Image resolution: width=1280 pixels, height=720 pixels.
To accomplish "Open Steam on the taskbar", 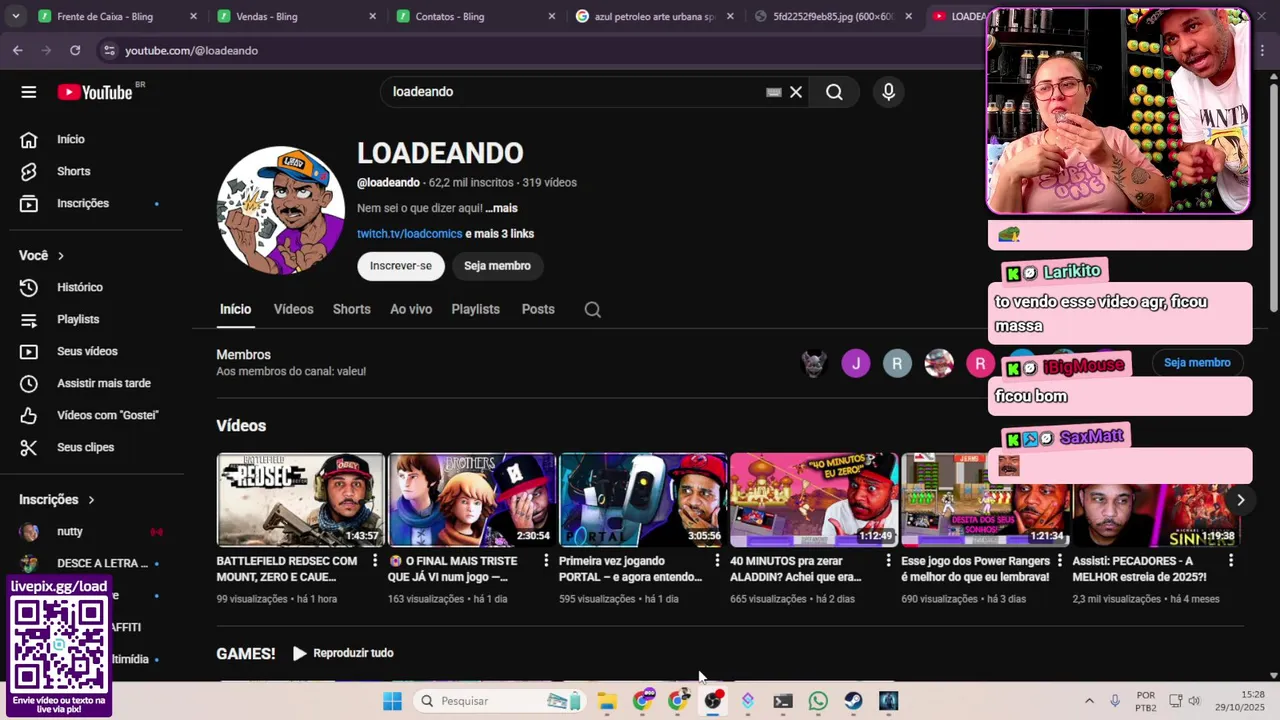I will (x=853, y=701).
